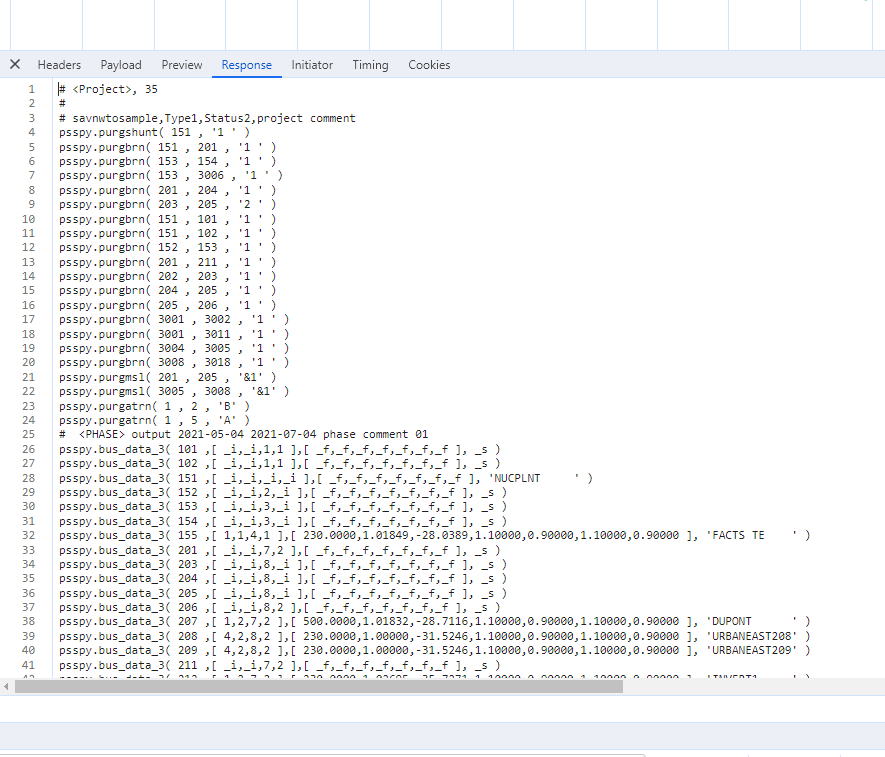
Task: Place cursor on the savnwtosample comment line
Action: [x=207, y=118]
